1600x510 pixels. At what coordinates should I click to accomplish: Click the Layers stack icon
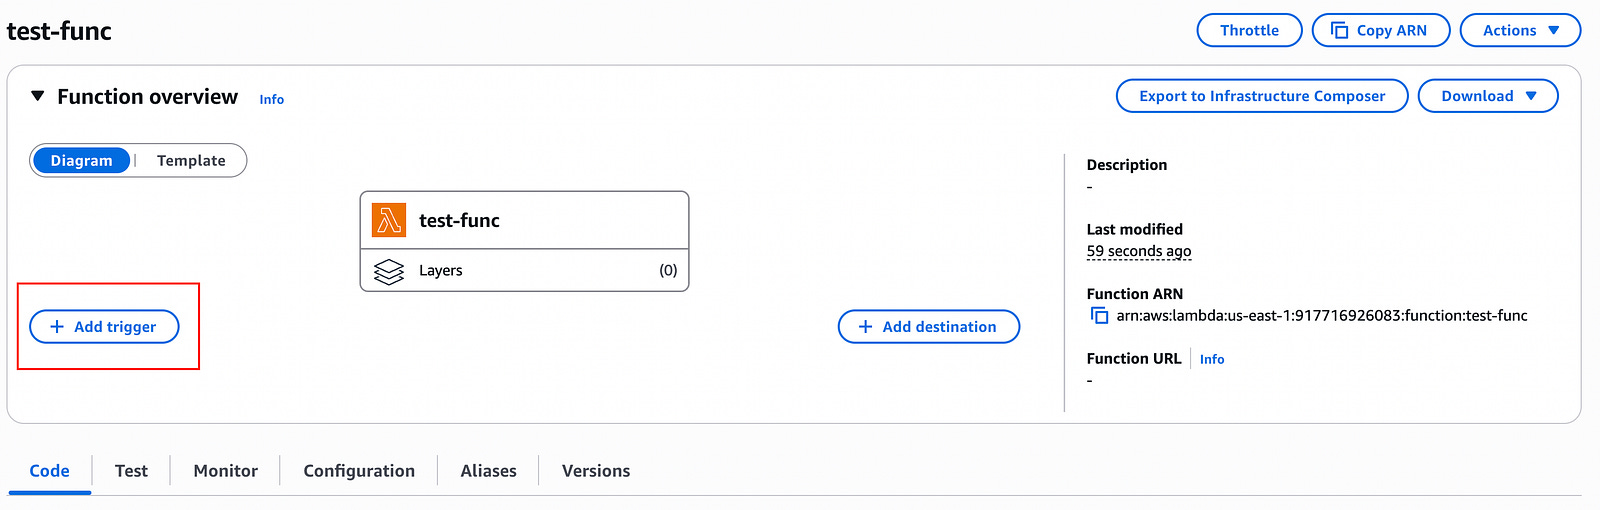389,271
